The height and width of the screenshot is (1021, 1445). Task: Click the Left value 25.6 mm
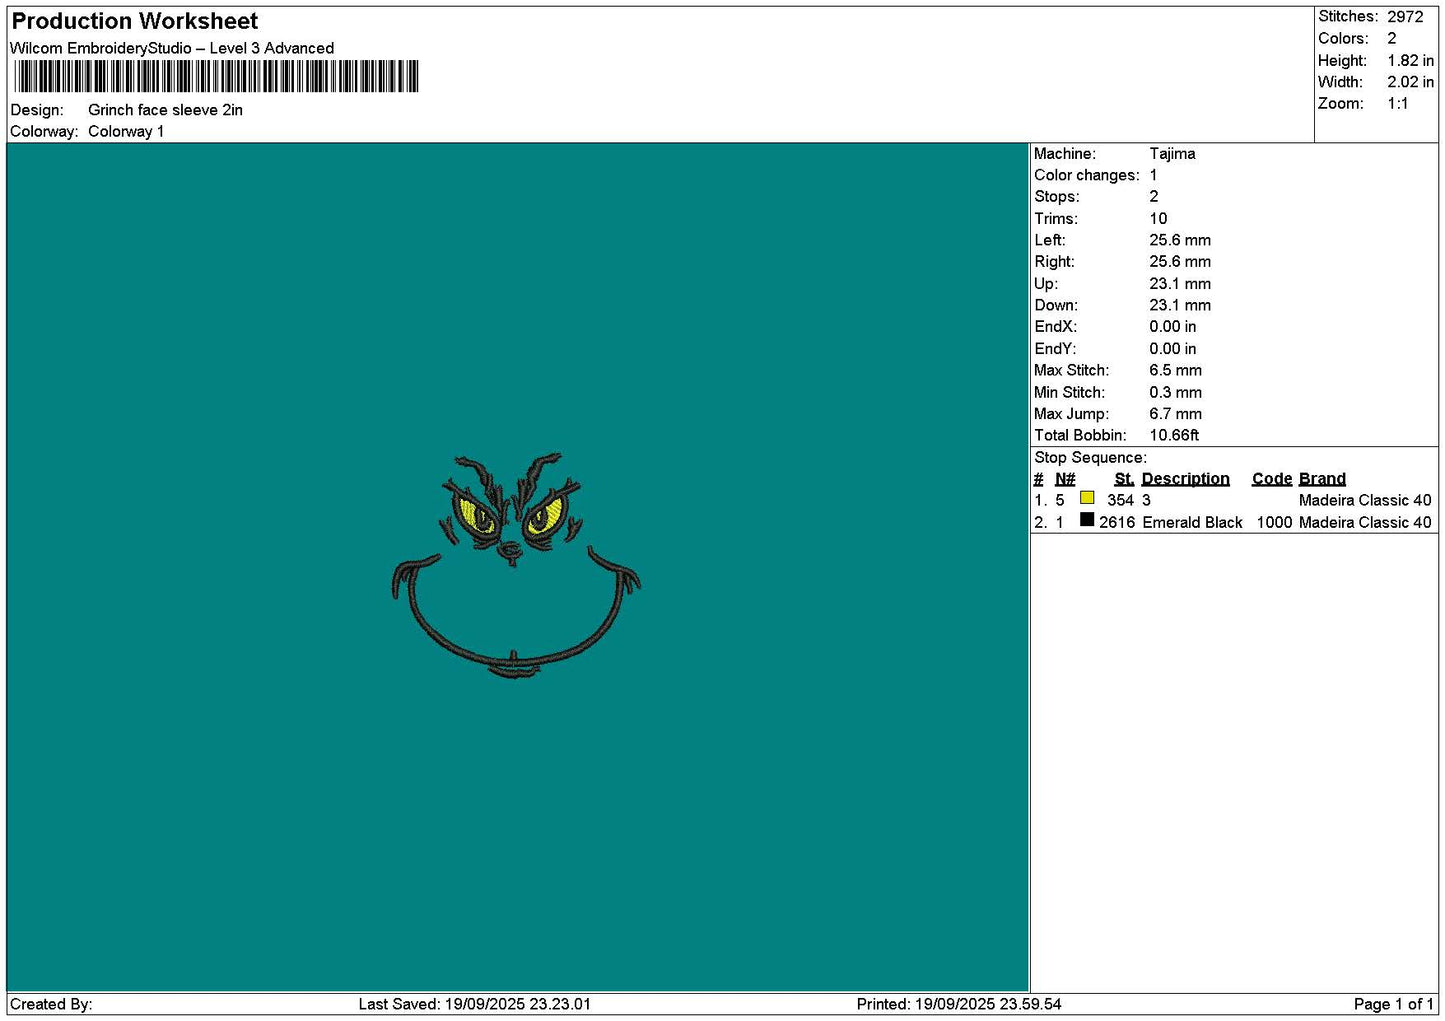[x=1180, y=240]
